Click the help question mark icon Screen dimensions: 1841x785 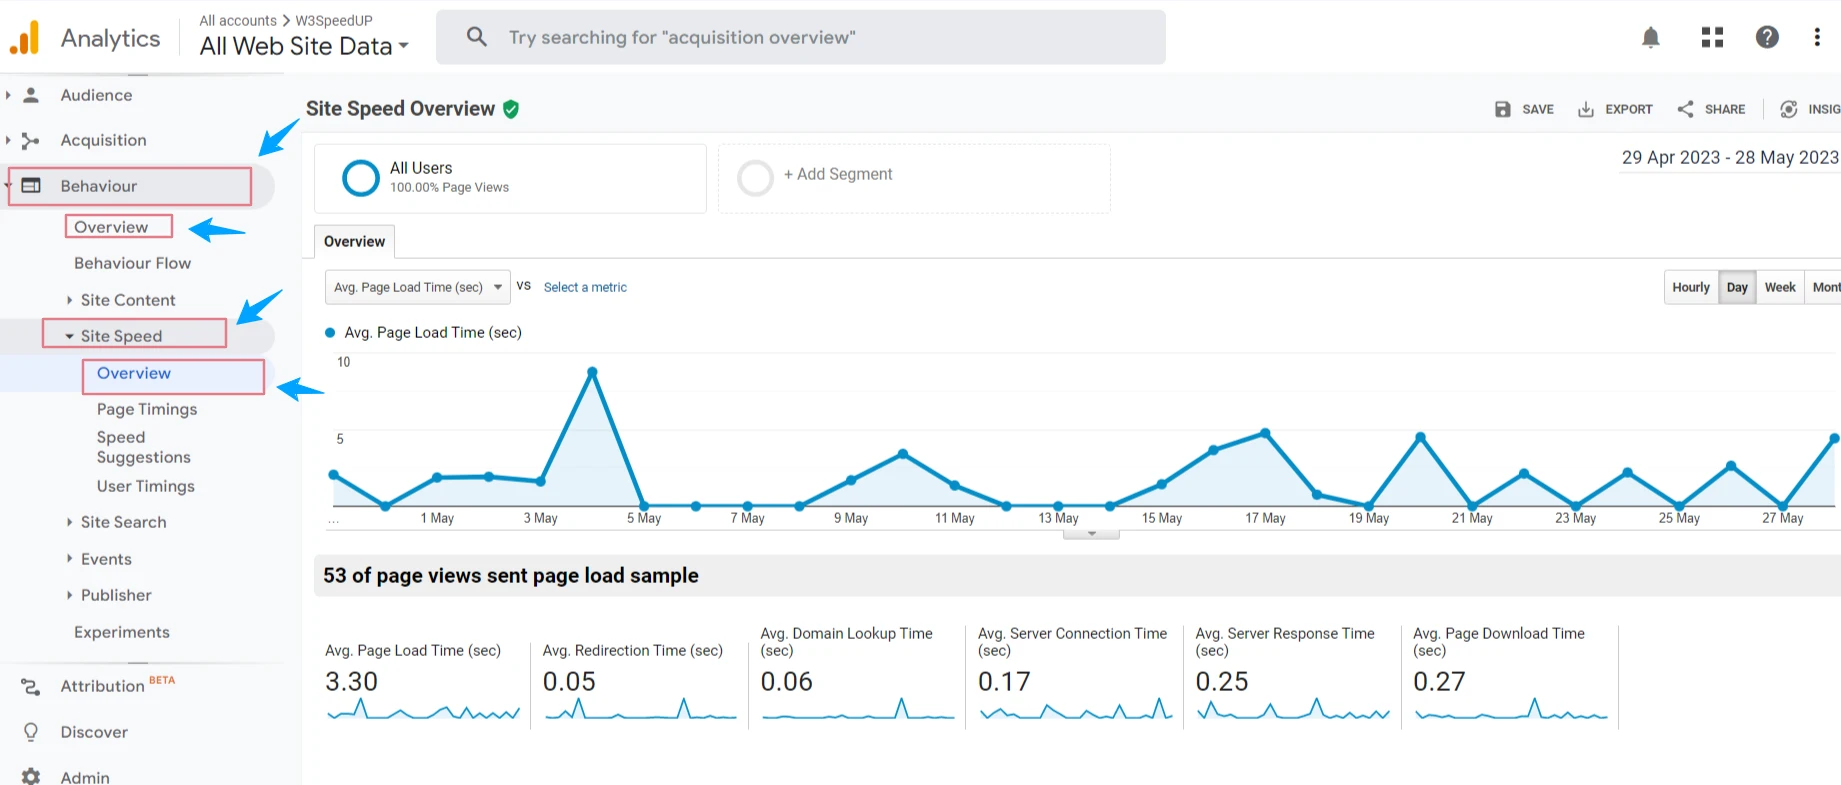(1767, 38)
